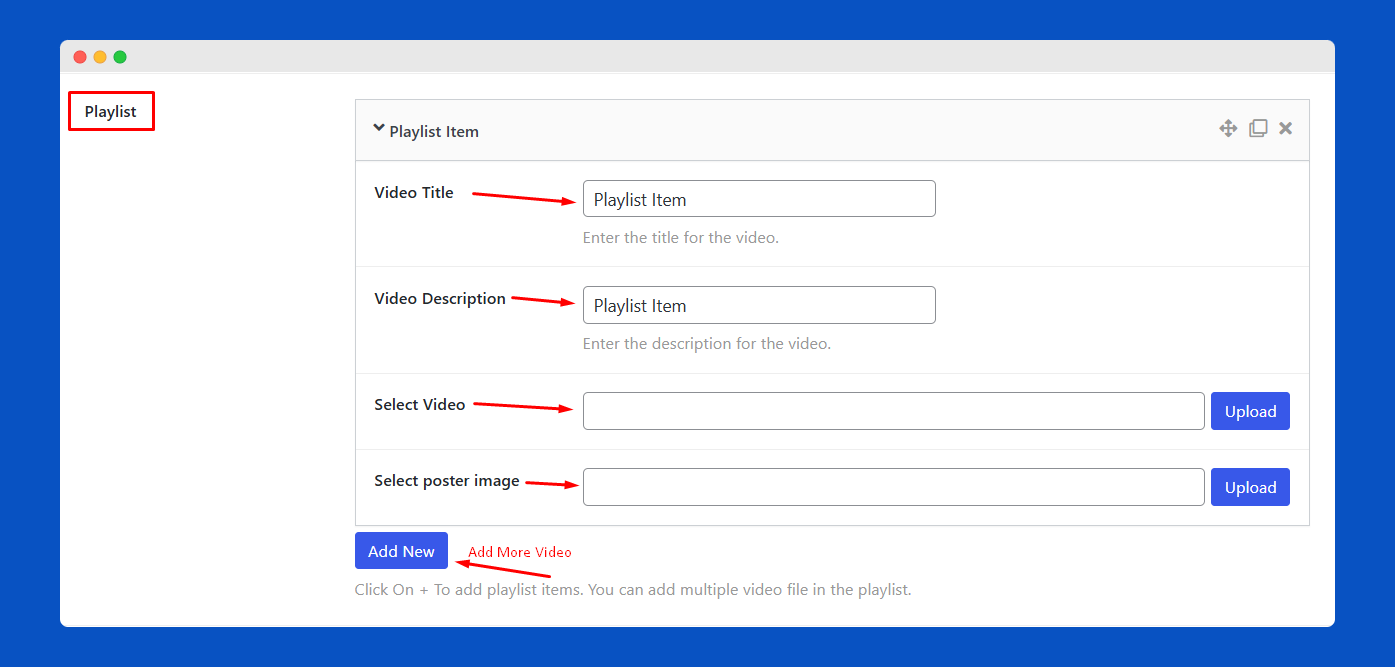This screenshot has width=1395, height=667.
Task: Focus the Video Title input field
Action: [x=758, y=198]
